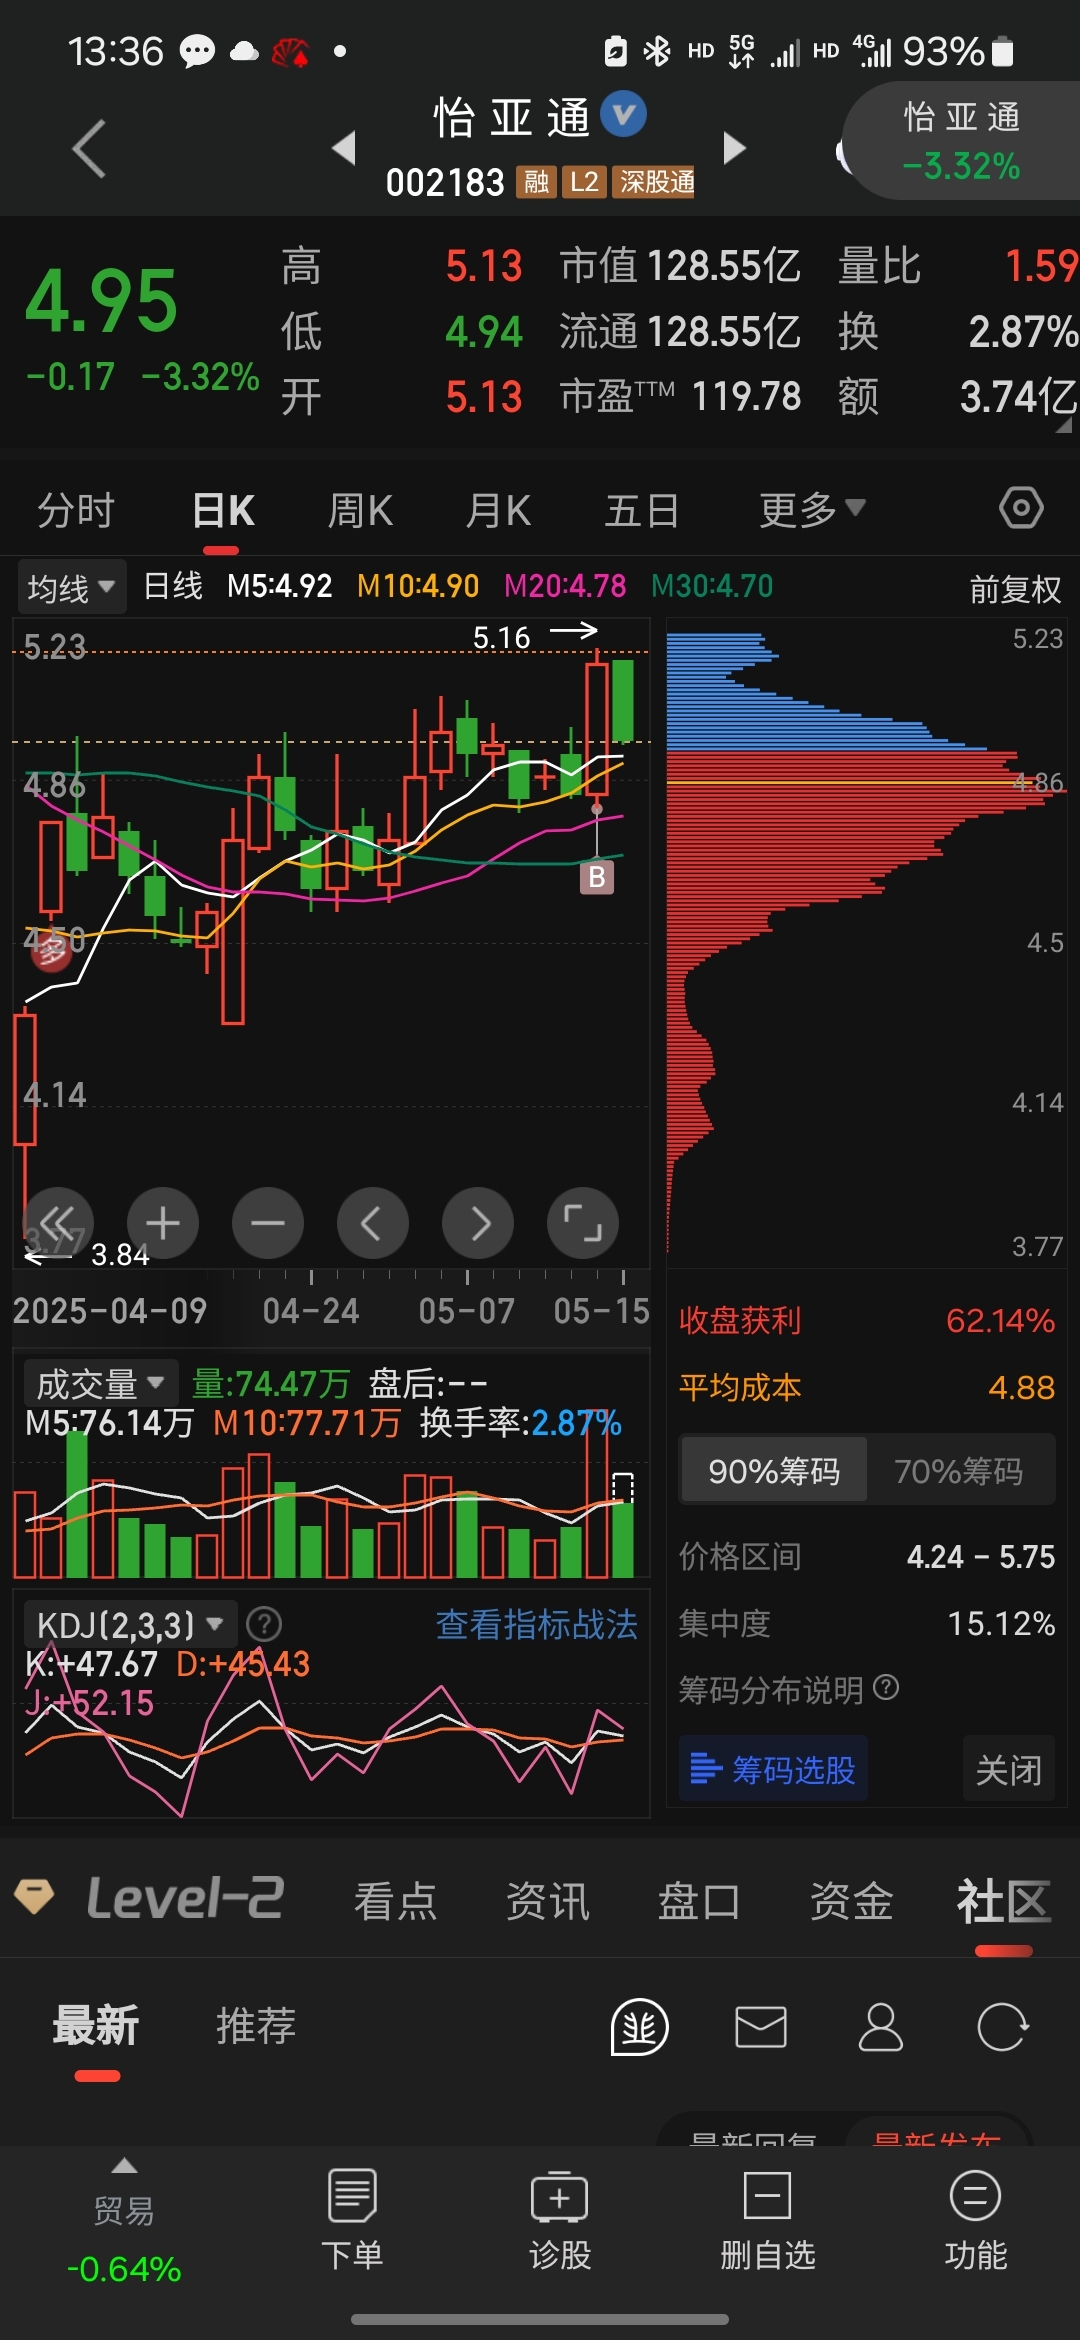Select 推荐 community tab
Screen dimensions: 1080x2340
[x=256, y=2026]
